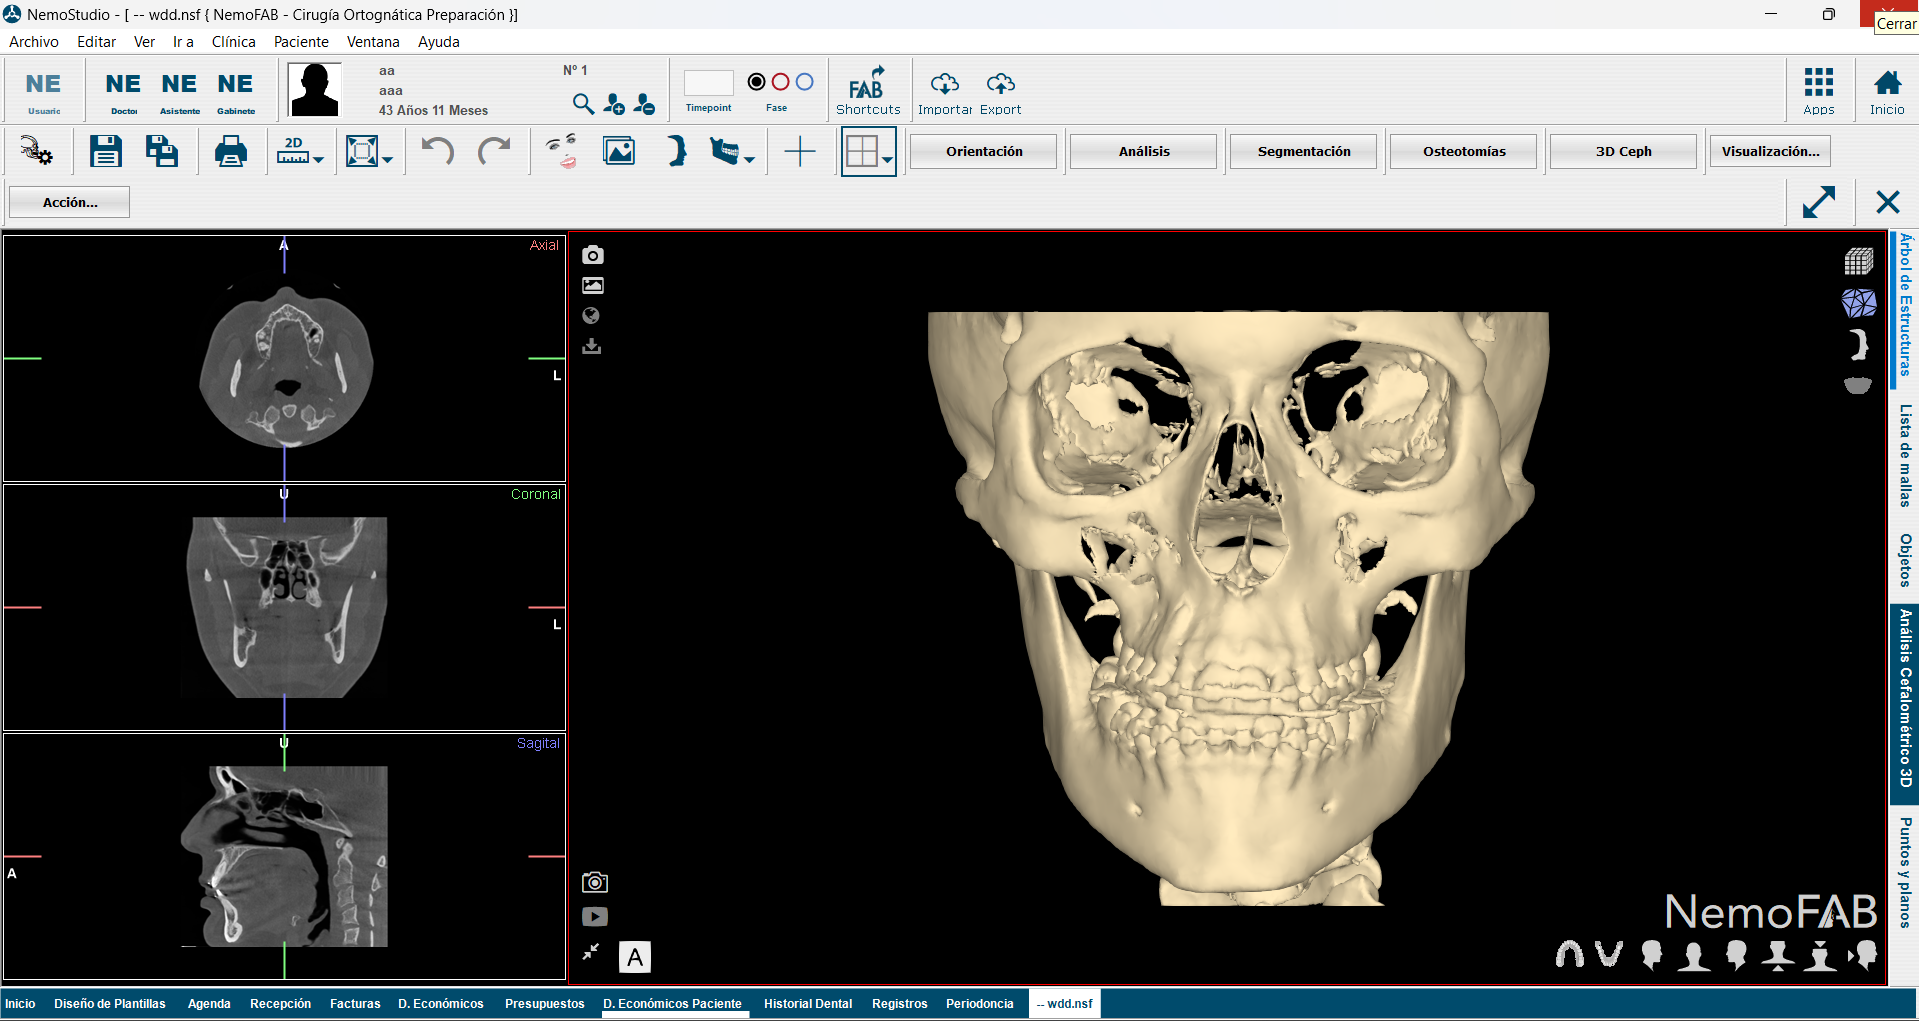Set posterior head view with arrow

(1863, 955)
